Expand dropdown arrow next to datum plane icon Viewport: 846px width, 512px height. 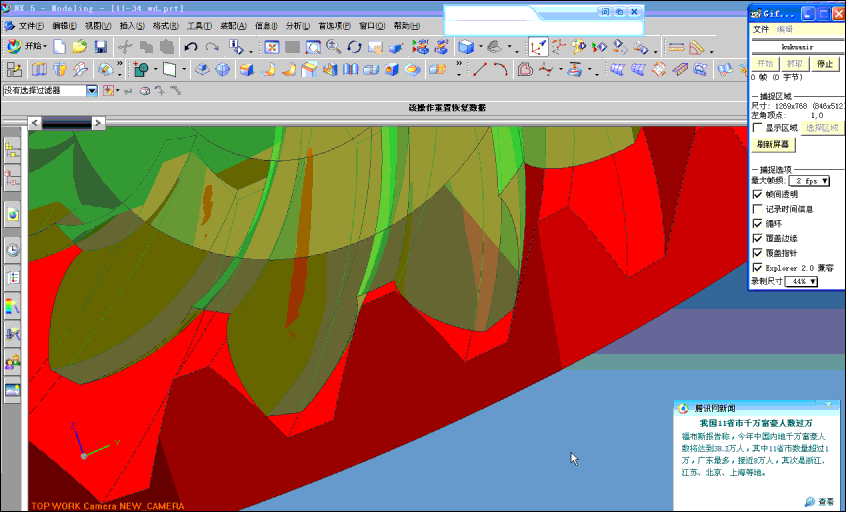[184, 70]
